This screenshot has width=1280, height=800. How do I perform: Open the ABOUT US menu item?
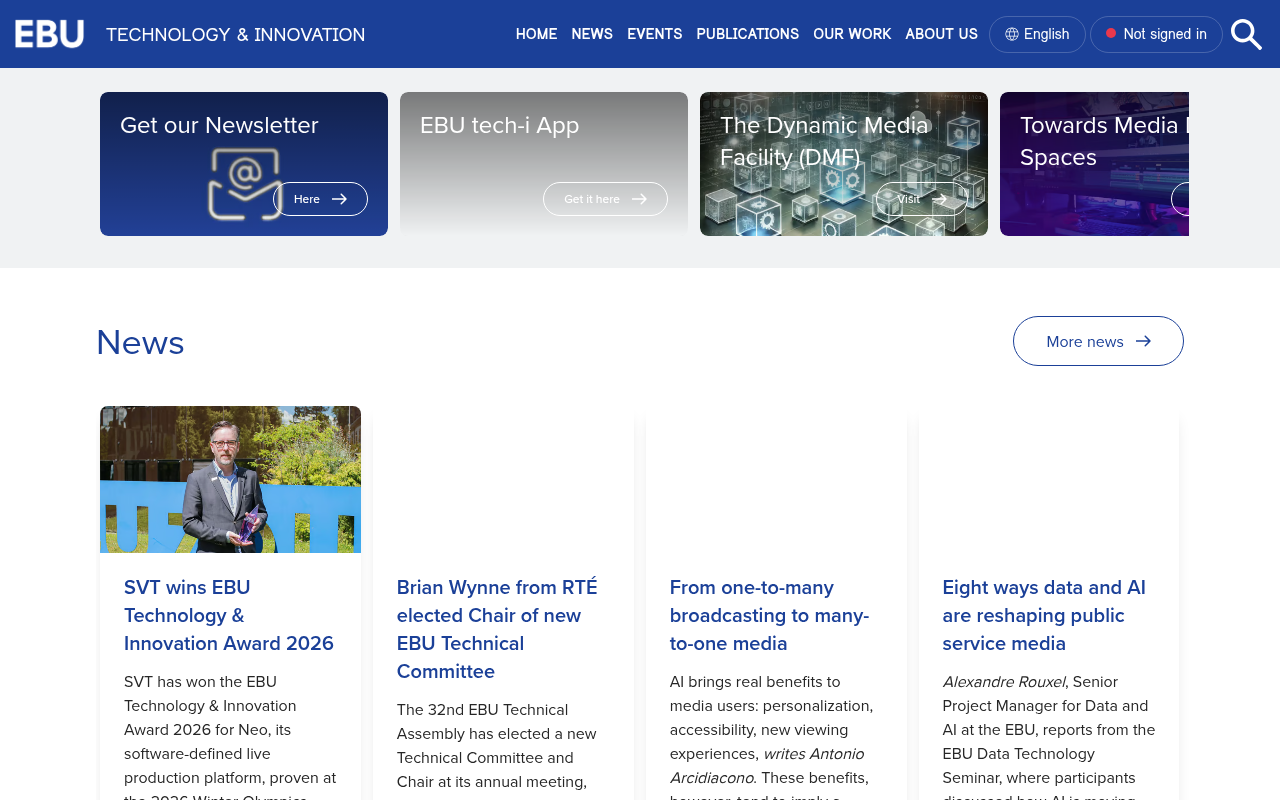click(x=942, y=34)
